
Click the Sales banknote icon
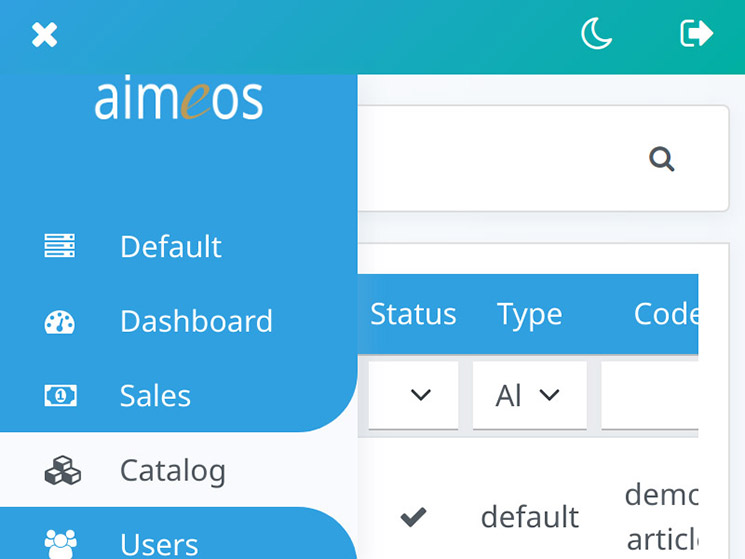[x=60, y=396]
